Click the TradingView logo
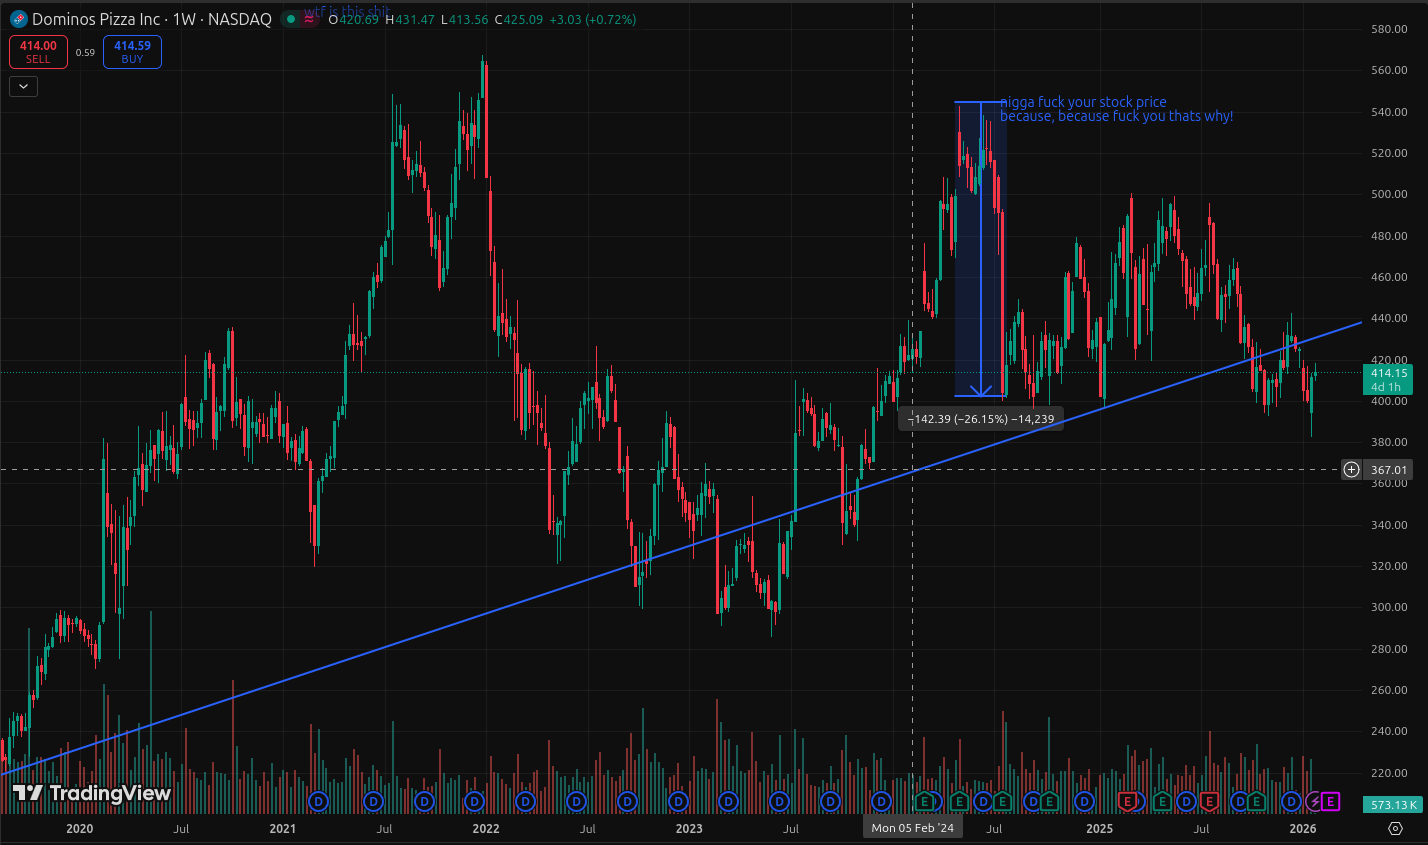Viewport: 1428px width, 845px height. pos(92,793)
